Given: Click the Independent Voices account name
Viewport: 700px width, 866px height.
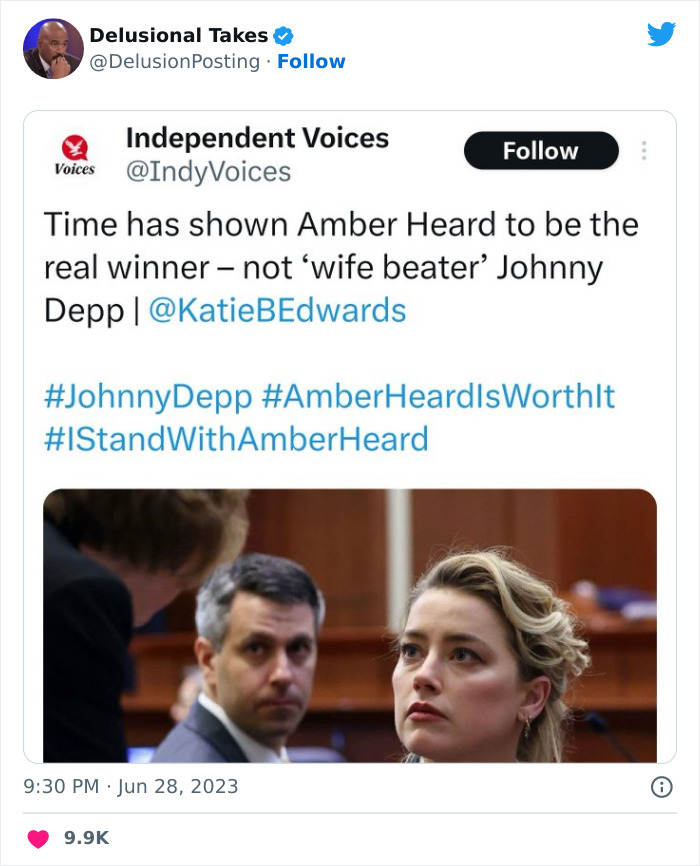Looking at the screenshot, I should coord(257,138).
